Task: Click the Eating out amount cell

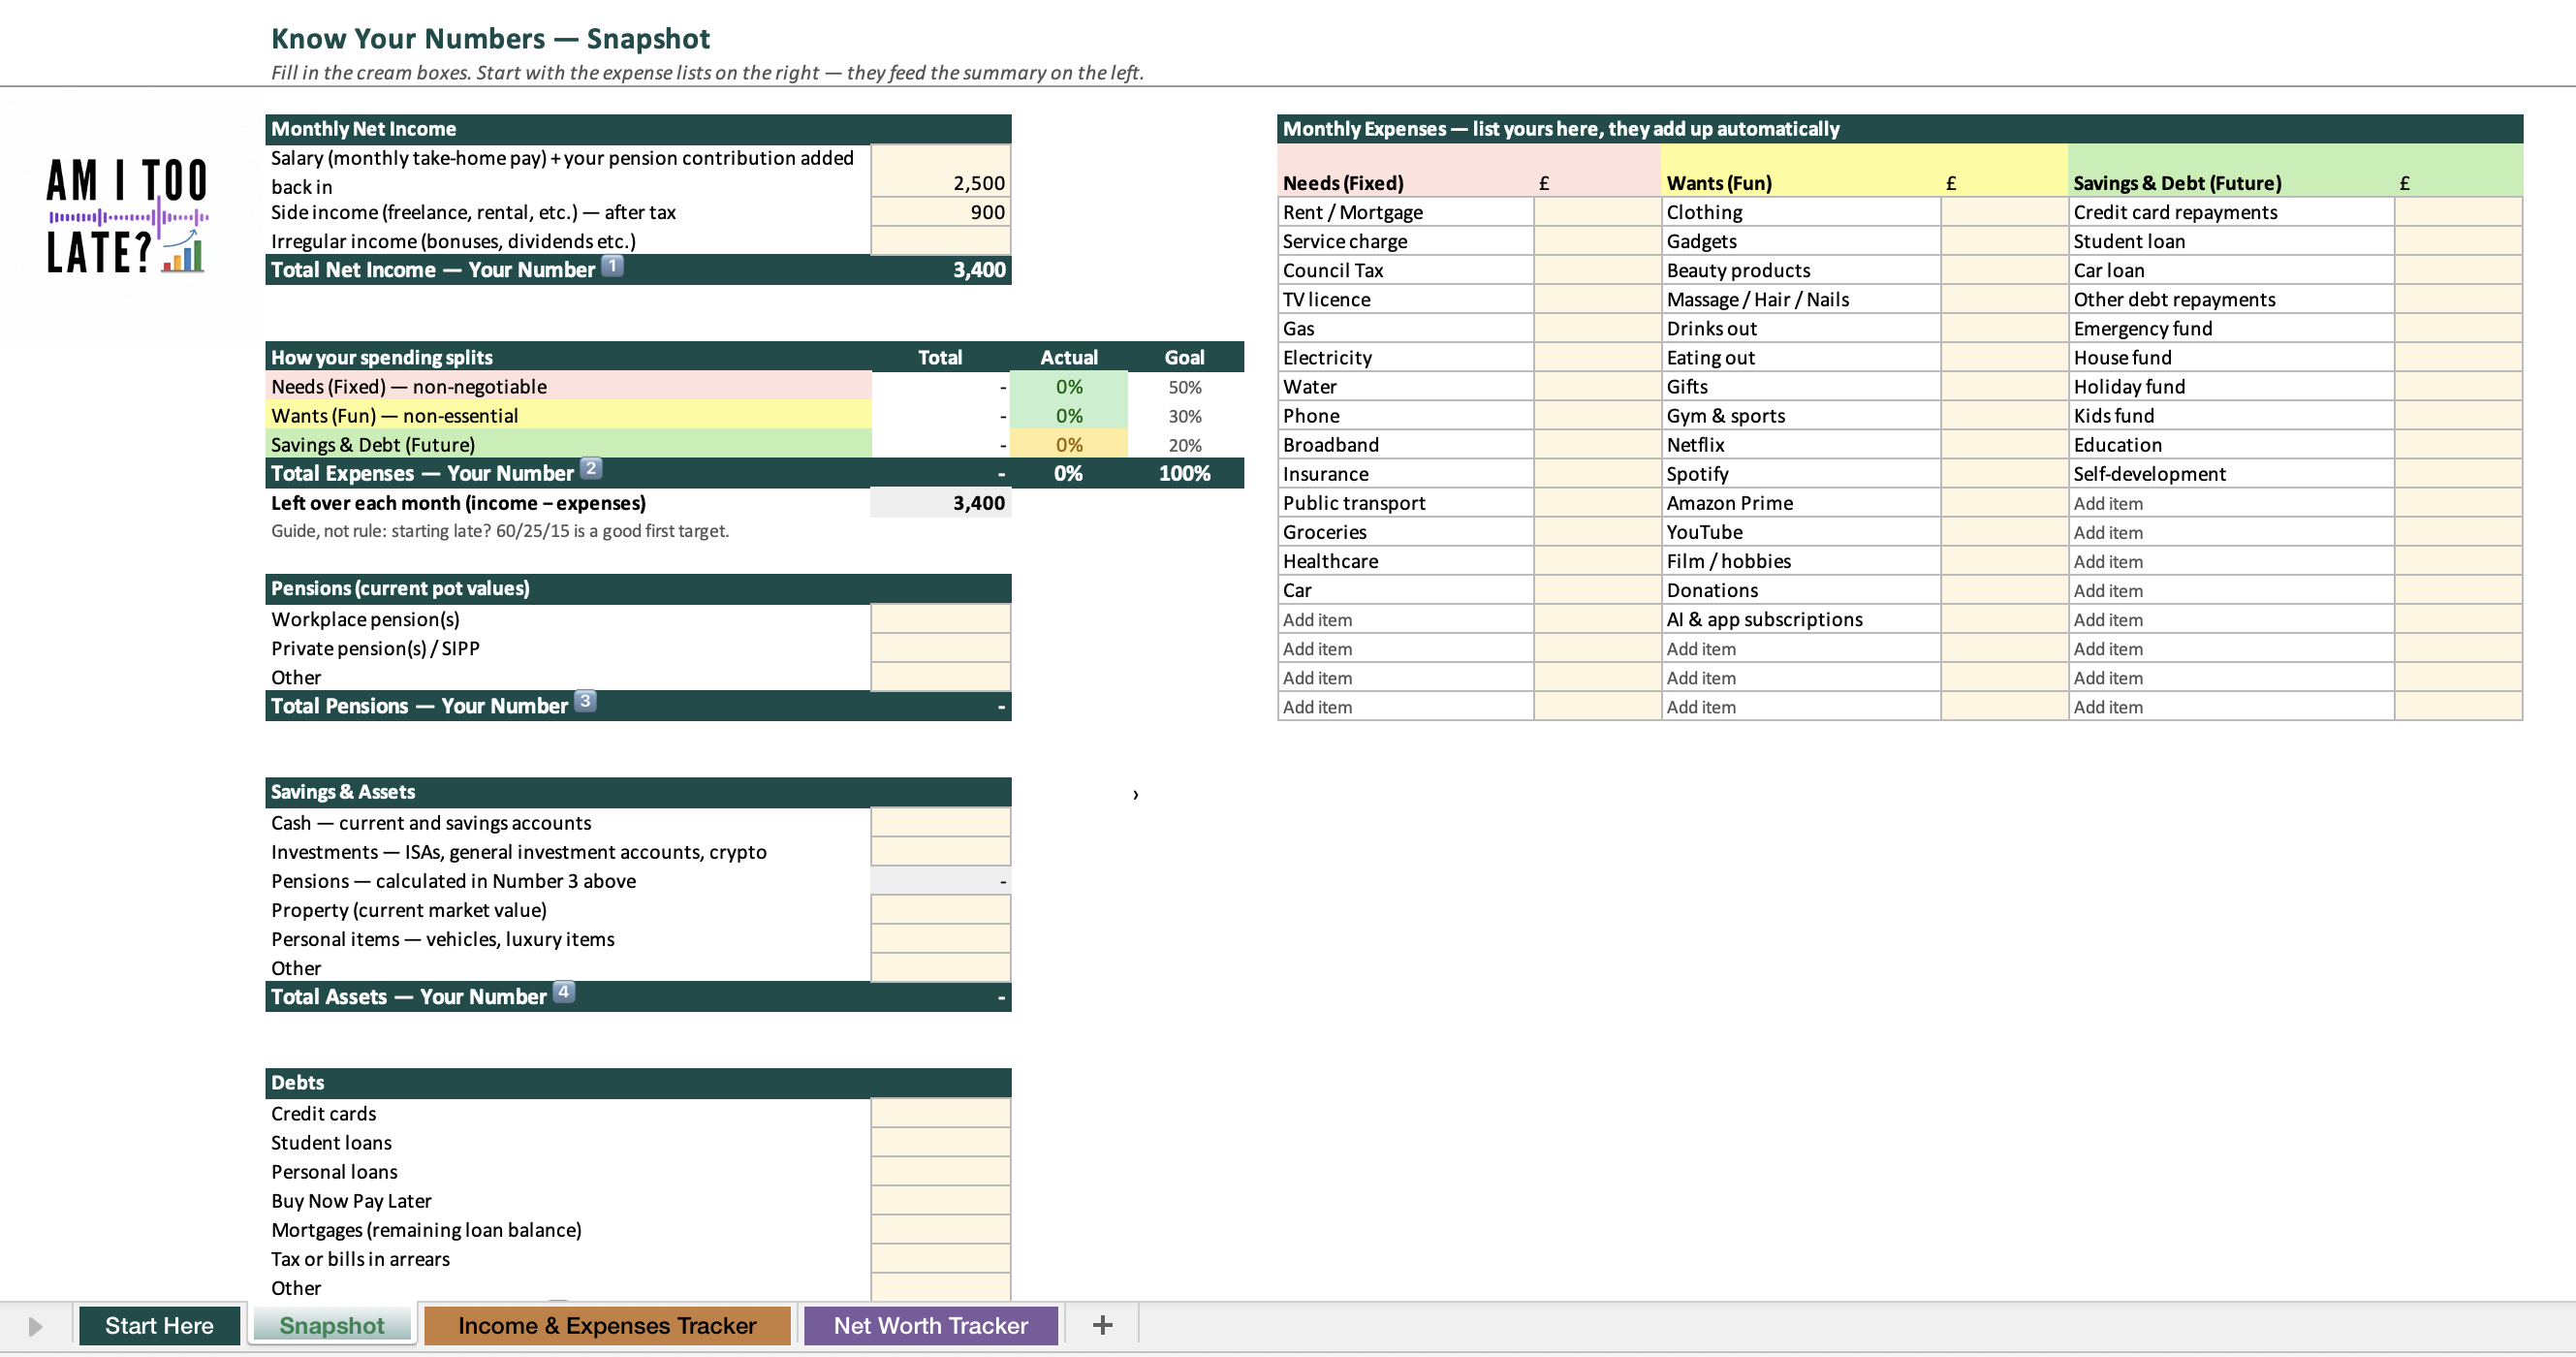Action: pyautogui.click(x=2004, y=357)
